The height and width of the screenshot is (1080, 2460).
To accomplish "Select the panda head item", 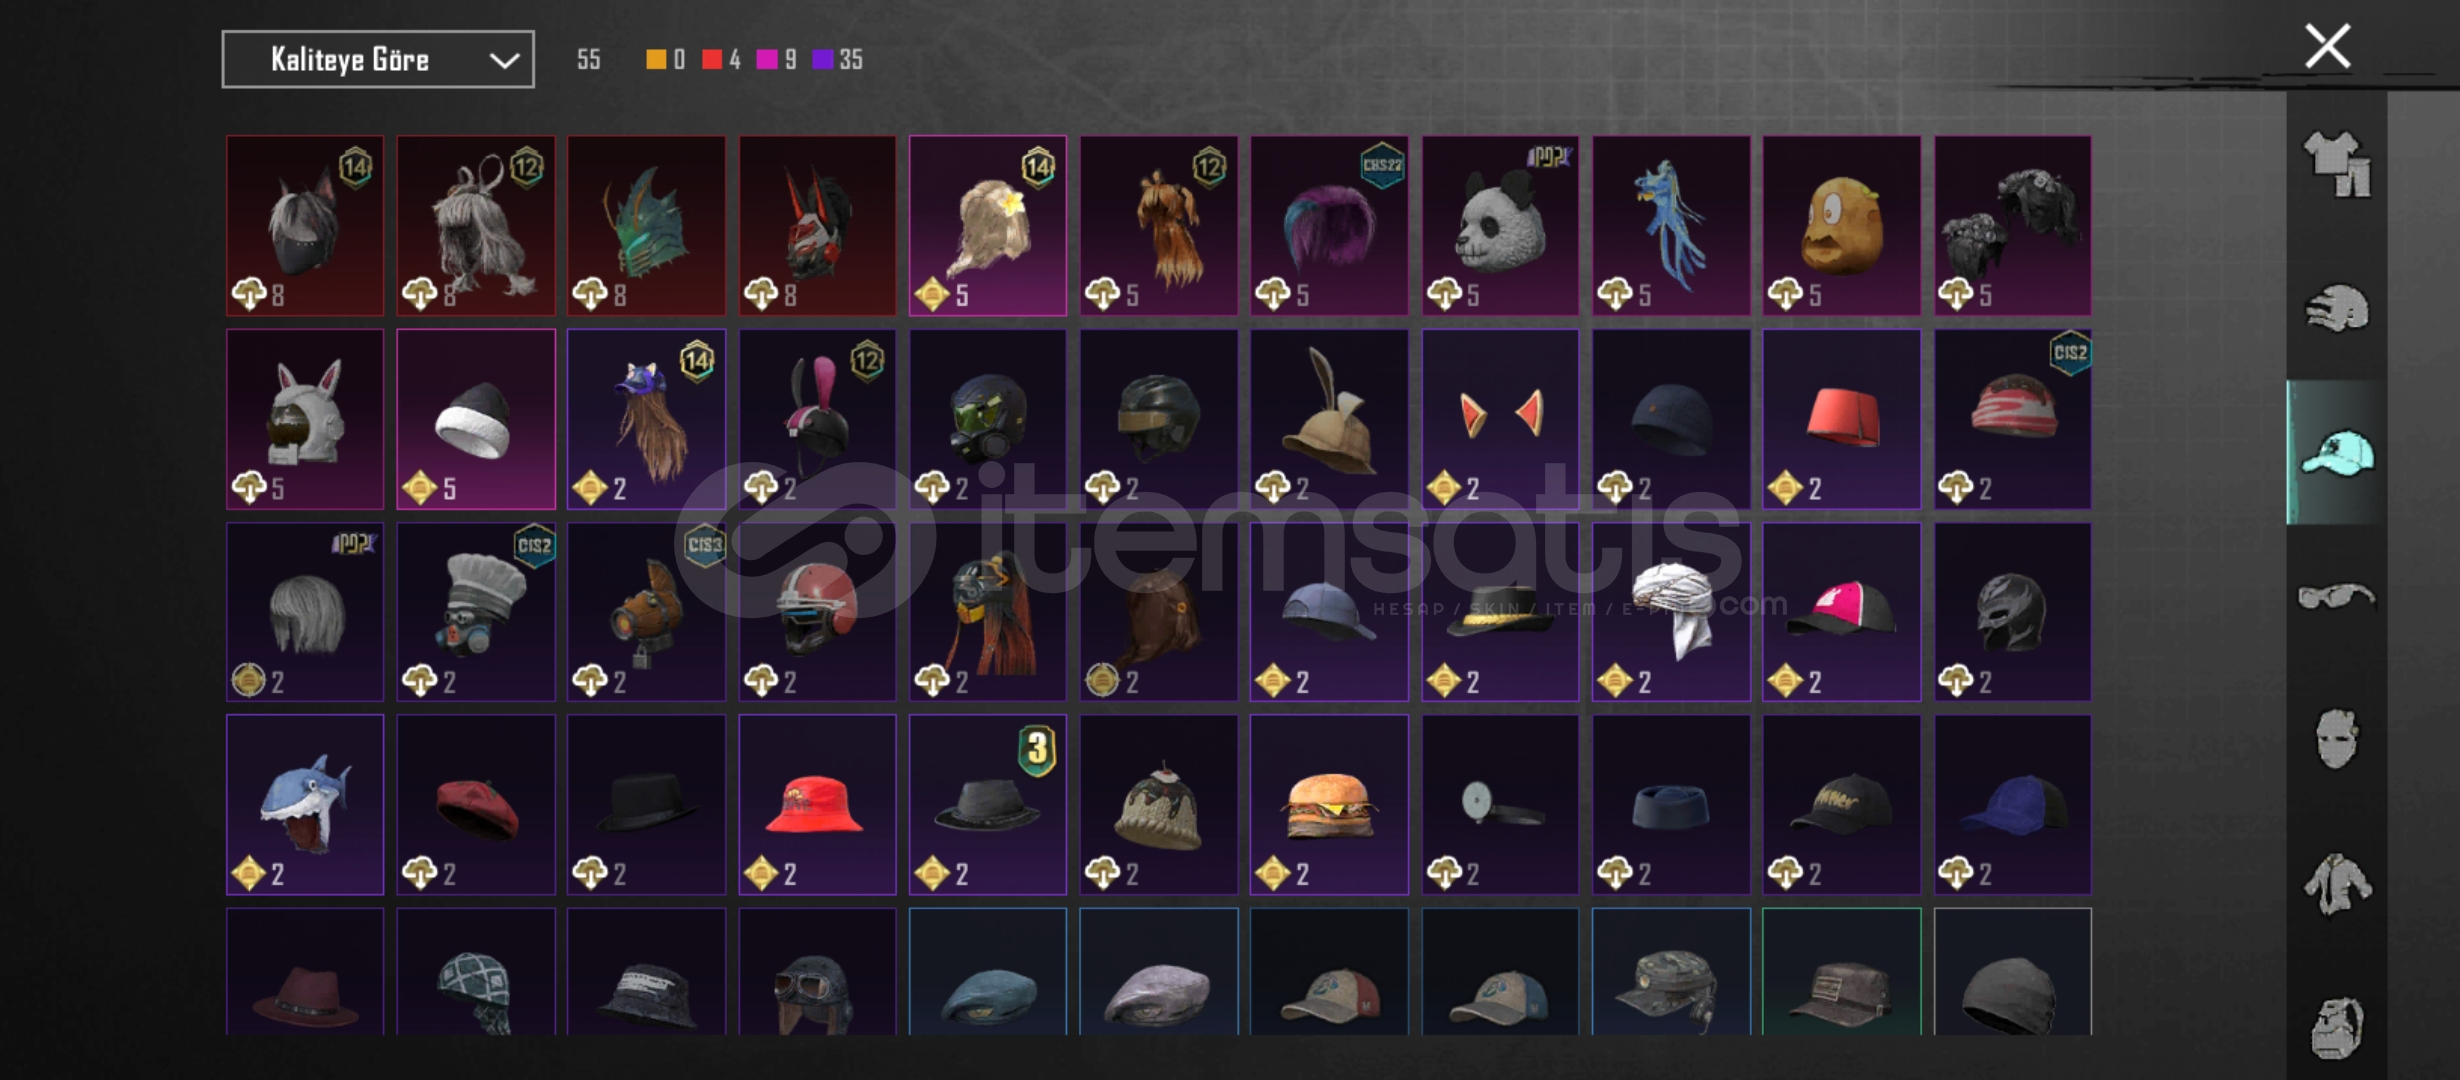I will pyautogui.click(x=1500, y=226).
